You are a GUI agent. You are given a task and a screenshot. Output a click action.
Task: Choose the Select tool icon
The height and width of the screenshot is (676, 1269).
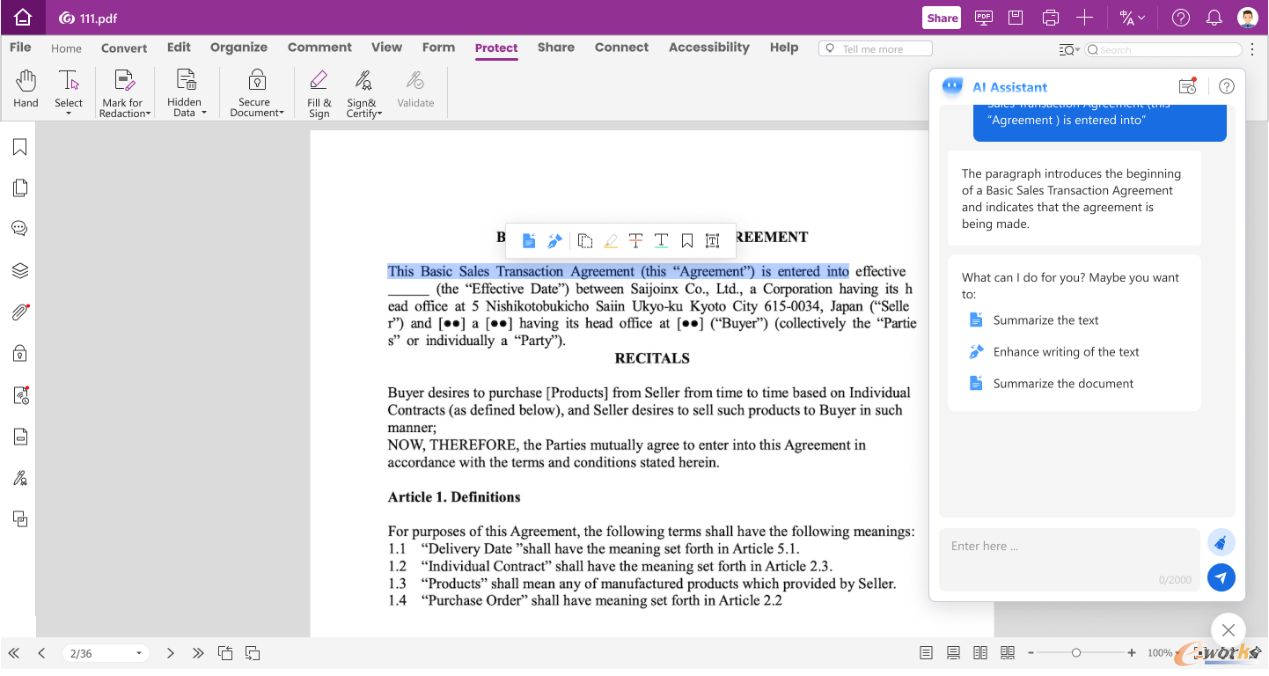click(68, 82)
